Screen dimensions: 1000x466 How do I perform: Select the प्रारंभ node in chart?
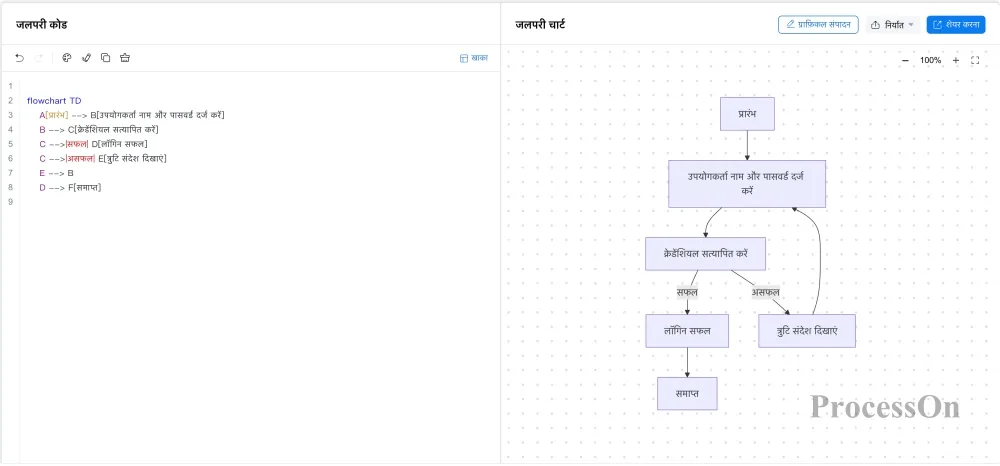747,114
